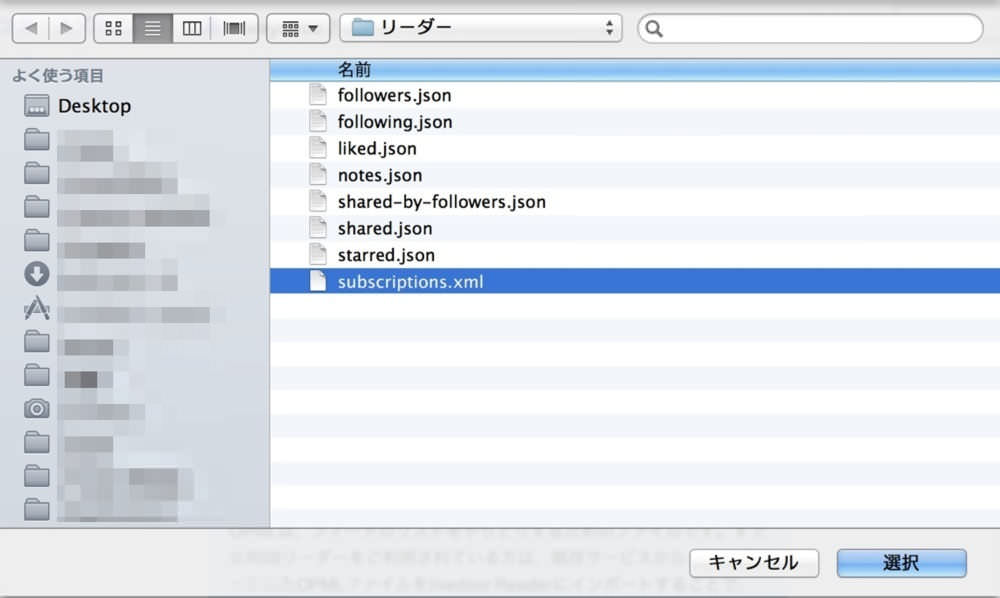Switch to list view
The width and height of the screenshot is (1000, 598).
(x=152, y=28)
